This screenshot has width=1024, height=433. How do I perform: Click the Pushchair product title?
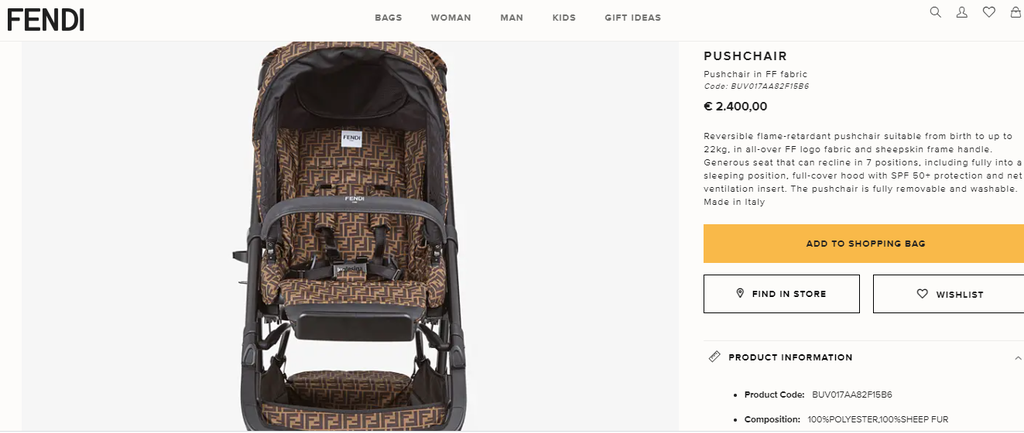coord(745,56)
